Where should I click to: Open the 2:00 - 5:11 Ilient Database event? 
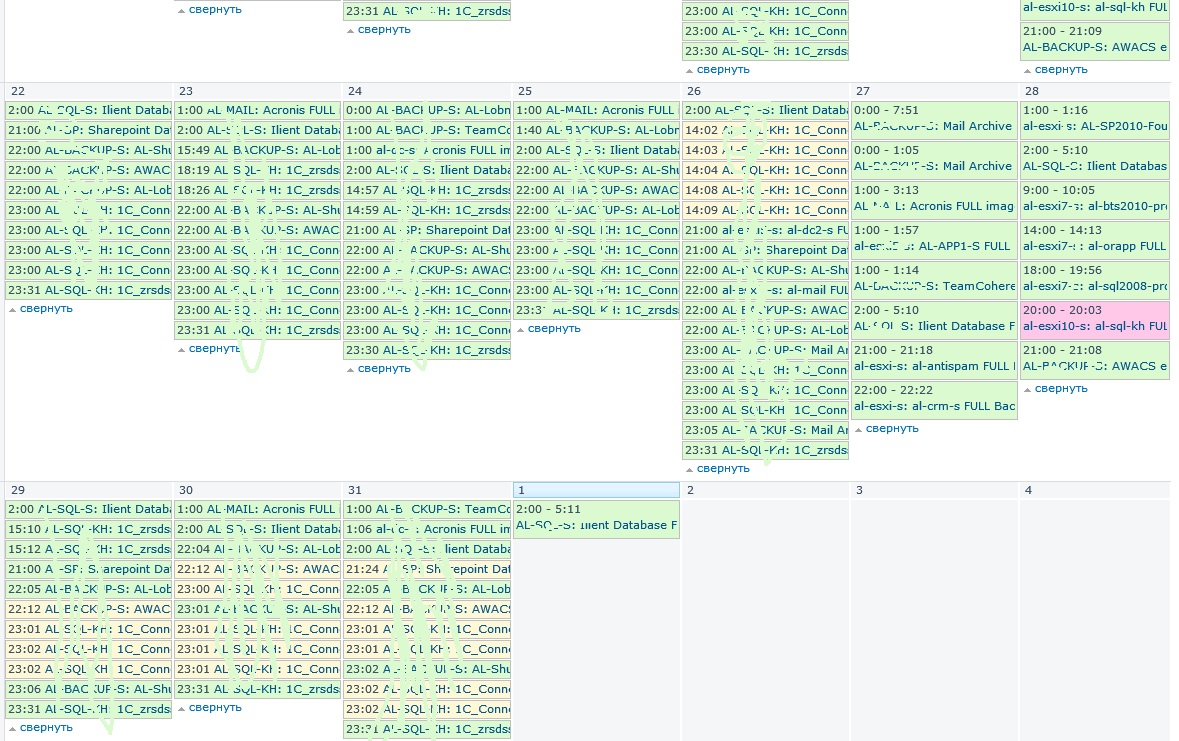596,518
